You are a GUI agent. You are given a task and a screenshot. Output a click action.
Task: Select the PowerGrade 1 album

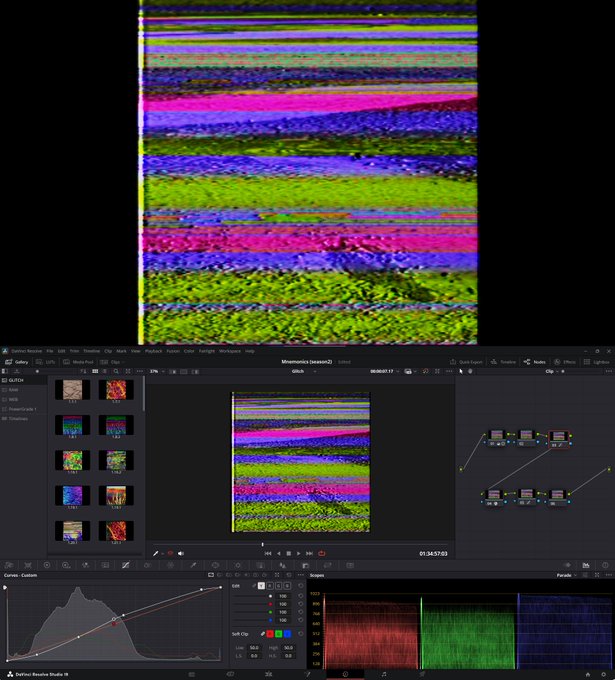point(23,409)
